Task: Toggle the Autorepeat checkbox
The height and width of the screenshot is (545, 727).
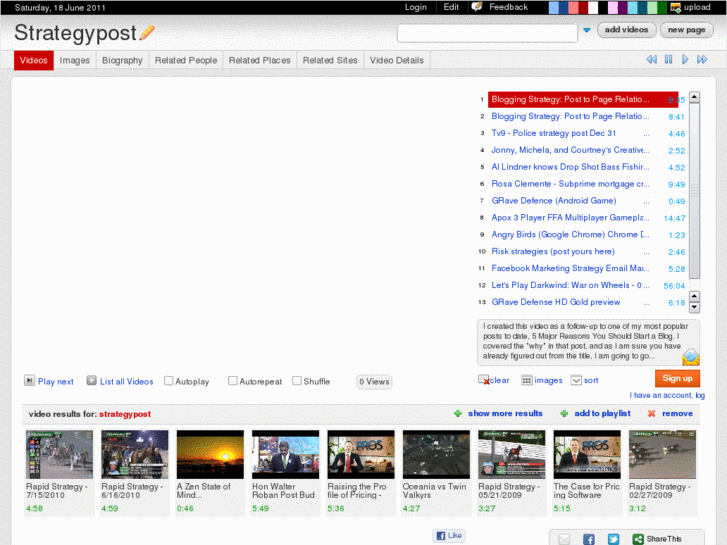Action: 233,381
